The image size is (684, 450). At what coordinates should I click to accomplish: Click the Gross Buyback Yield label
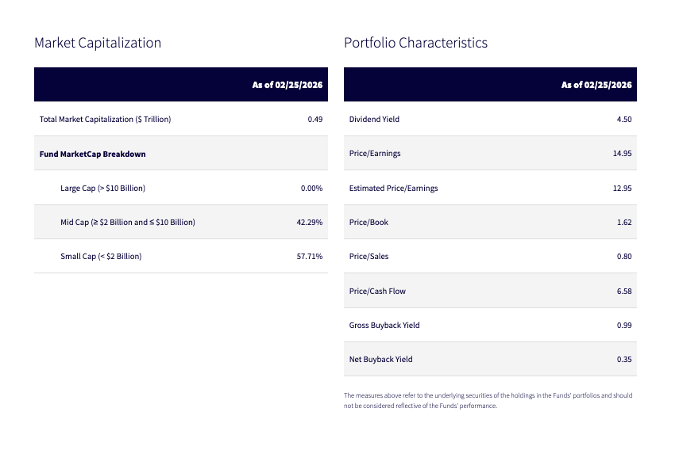click(382, 325)
